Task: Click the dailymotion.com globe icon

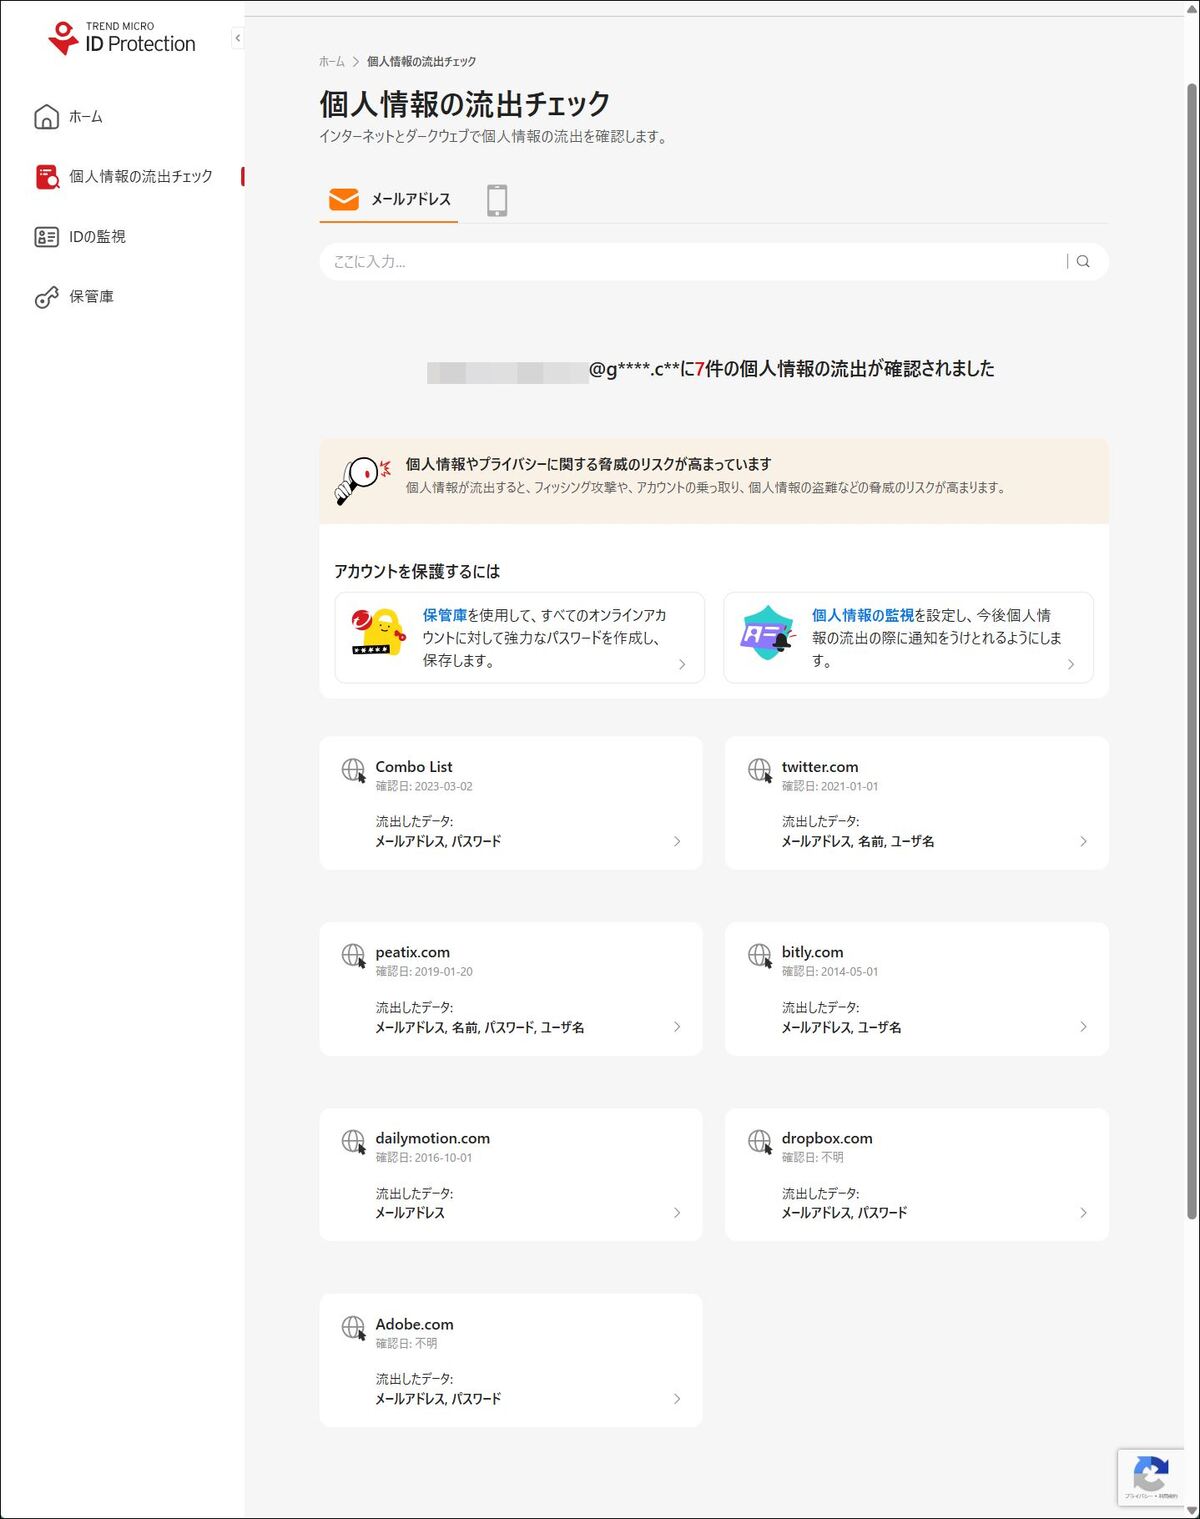Action: pos(354,1141)
